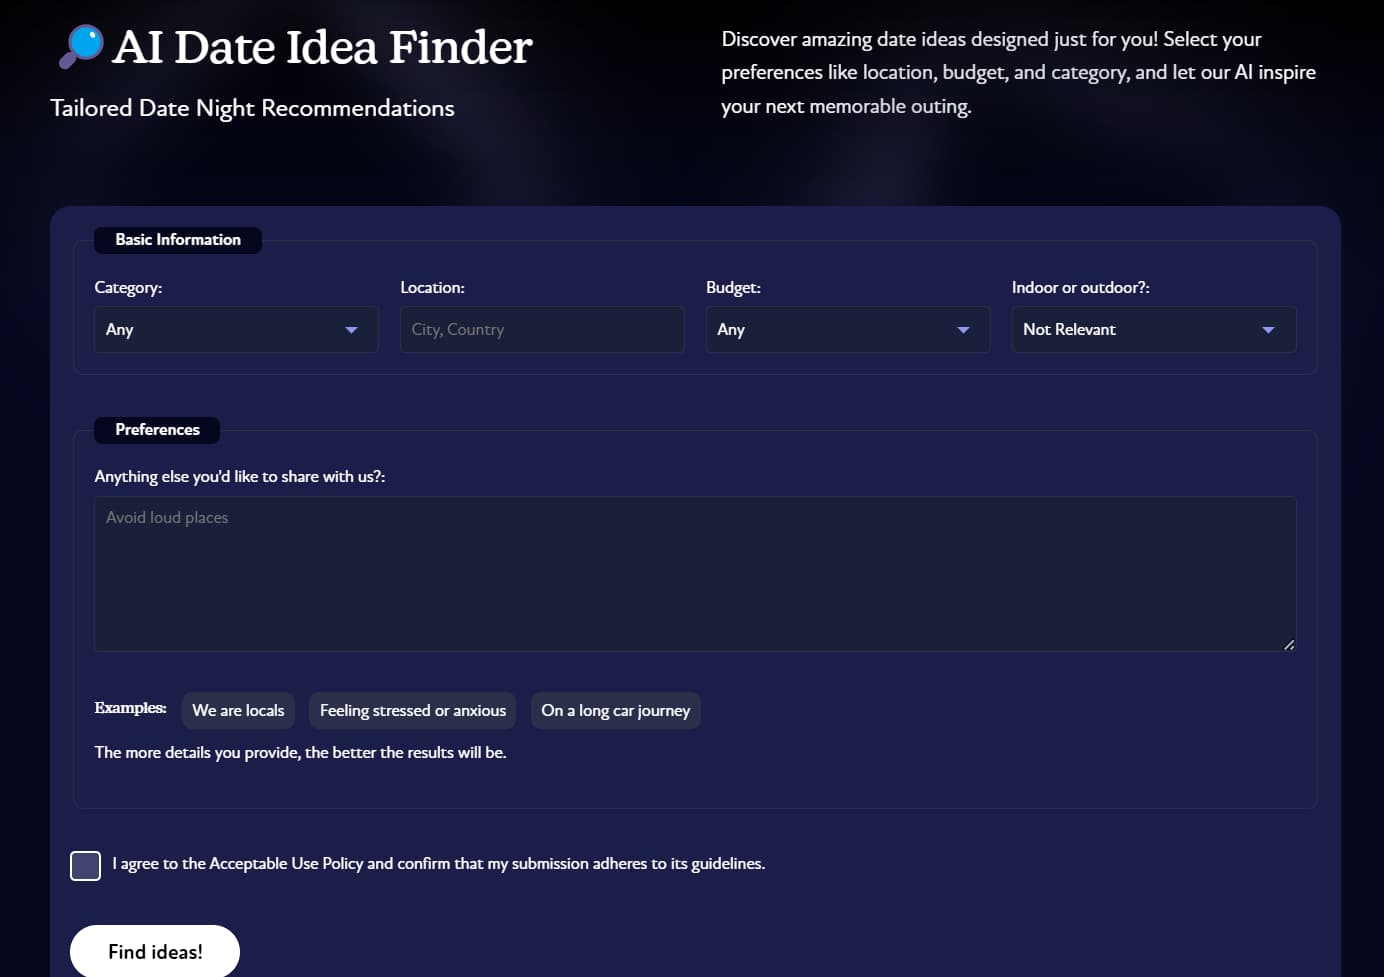Click the Acceptable Use Policy agreement text
The height and width of the screenshot is (977, 1384).
tap(439, 863)
